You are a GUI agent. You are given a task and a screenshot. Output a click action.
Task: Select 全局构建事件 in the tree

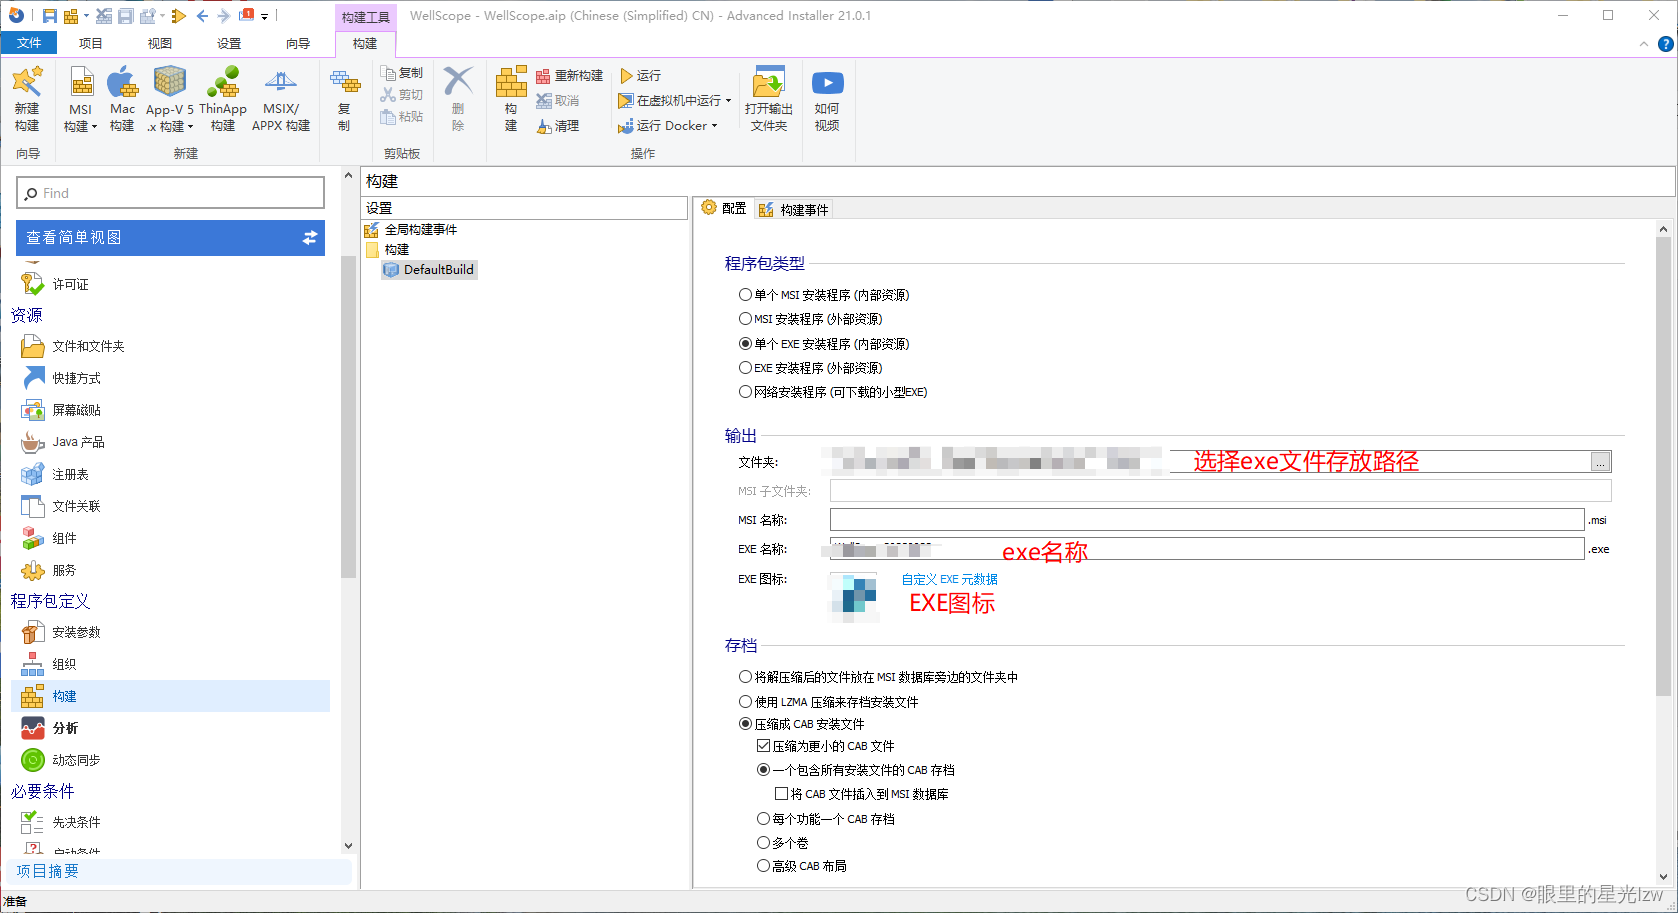click(411, 230)
